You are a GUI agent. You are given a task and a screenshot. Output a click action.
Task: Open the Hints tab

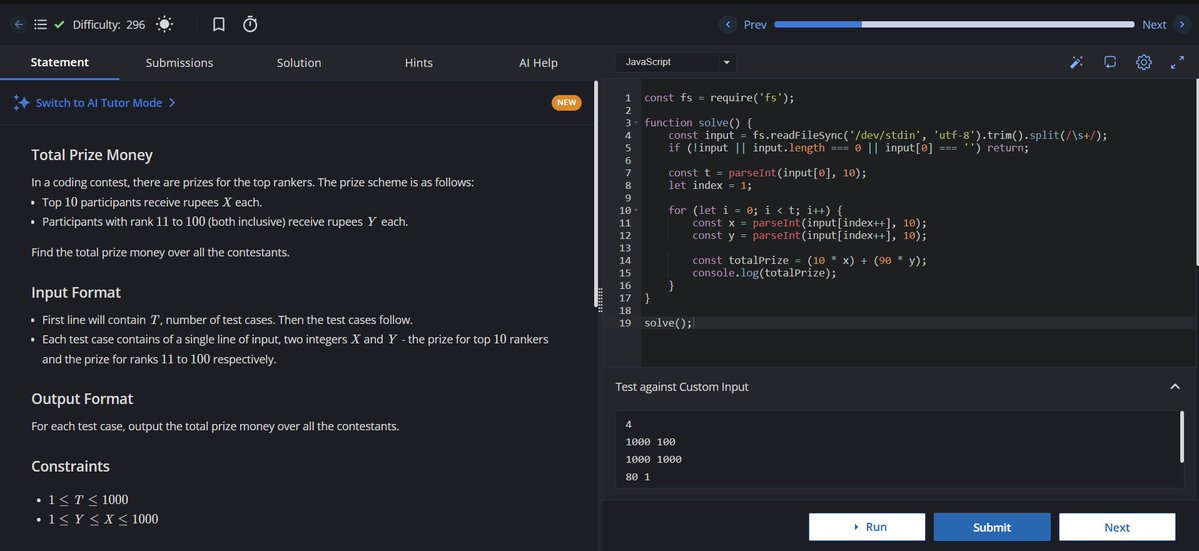418,63
